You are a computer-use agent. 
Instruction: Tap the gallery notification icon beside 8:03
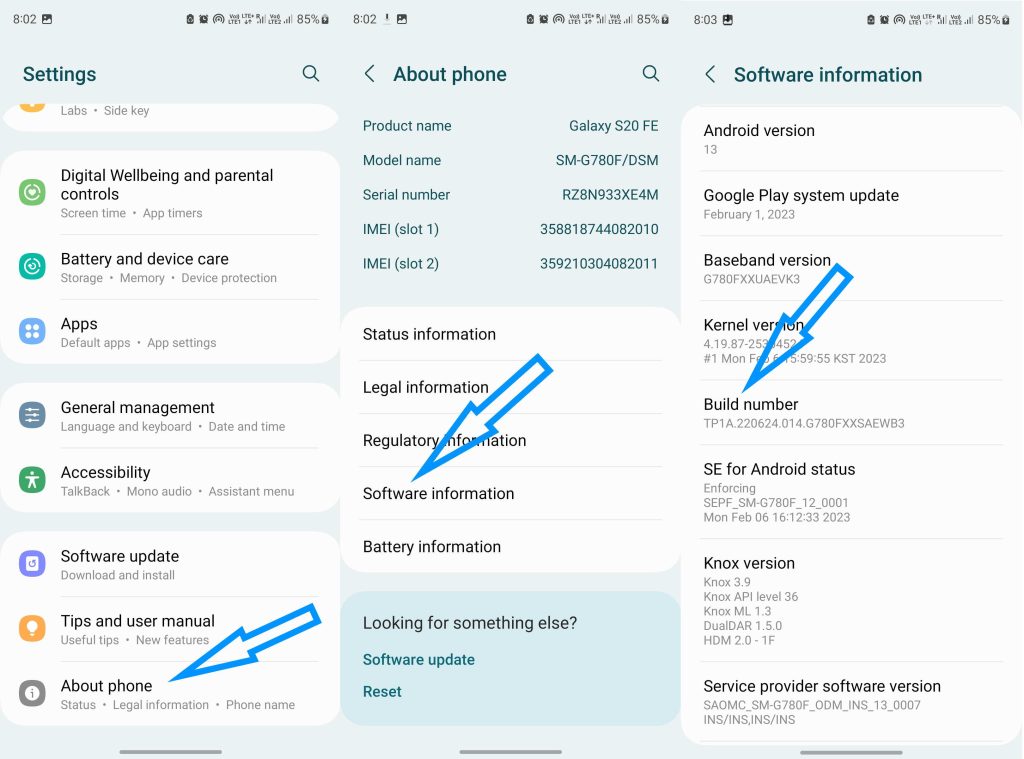pos(728,20)
